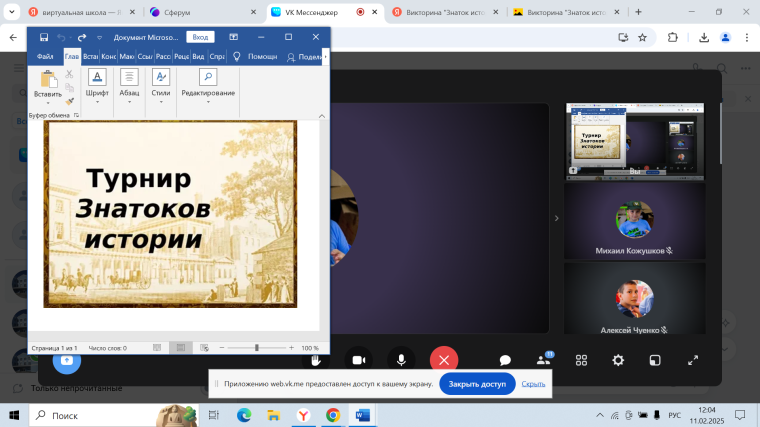Select Алексей Чуенко participant tile
The image size is (760, 427).
coord(635,298)
